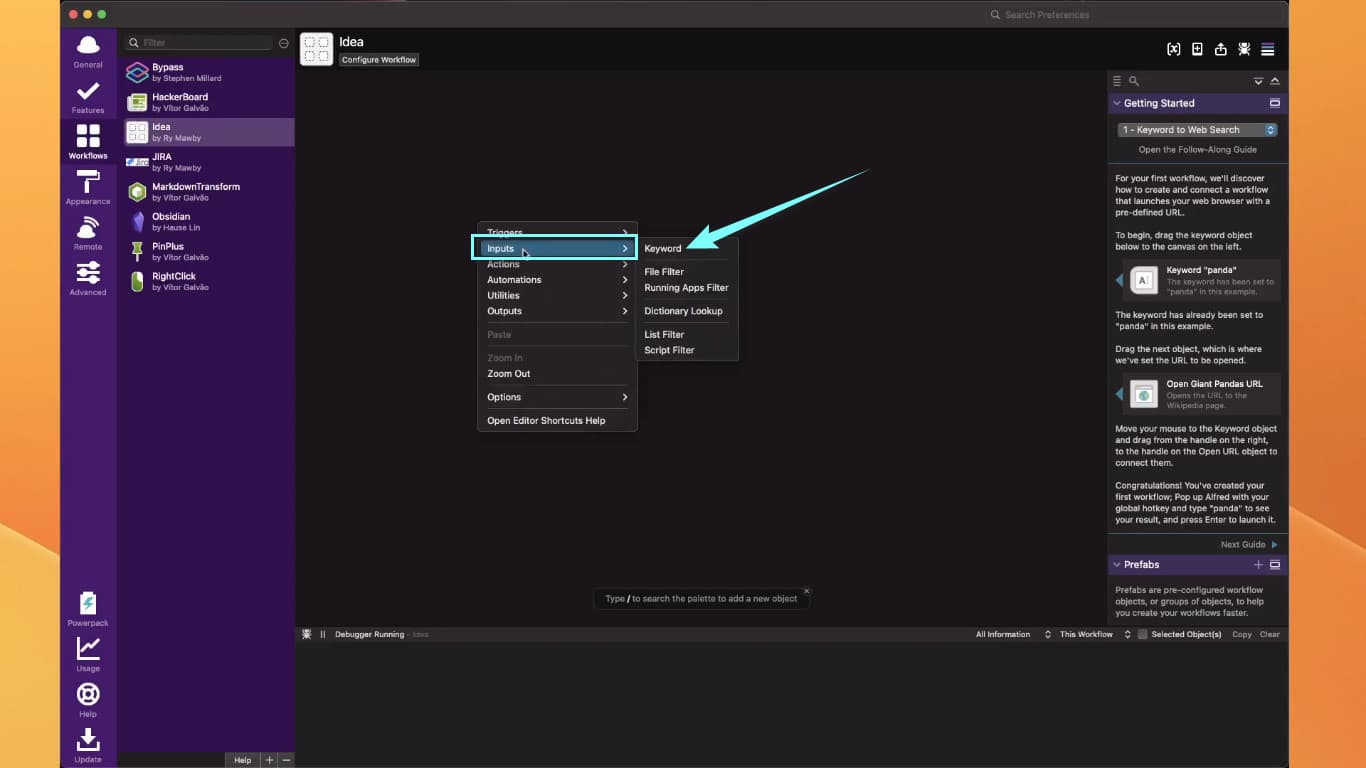Open the All Information dropdown

[x=1013, y=634]
